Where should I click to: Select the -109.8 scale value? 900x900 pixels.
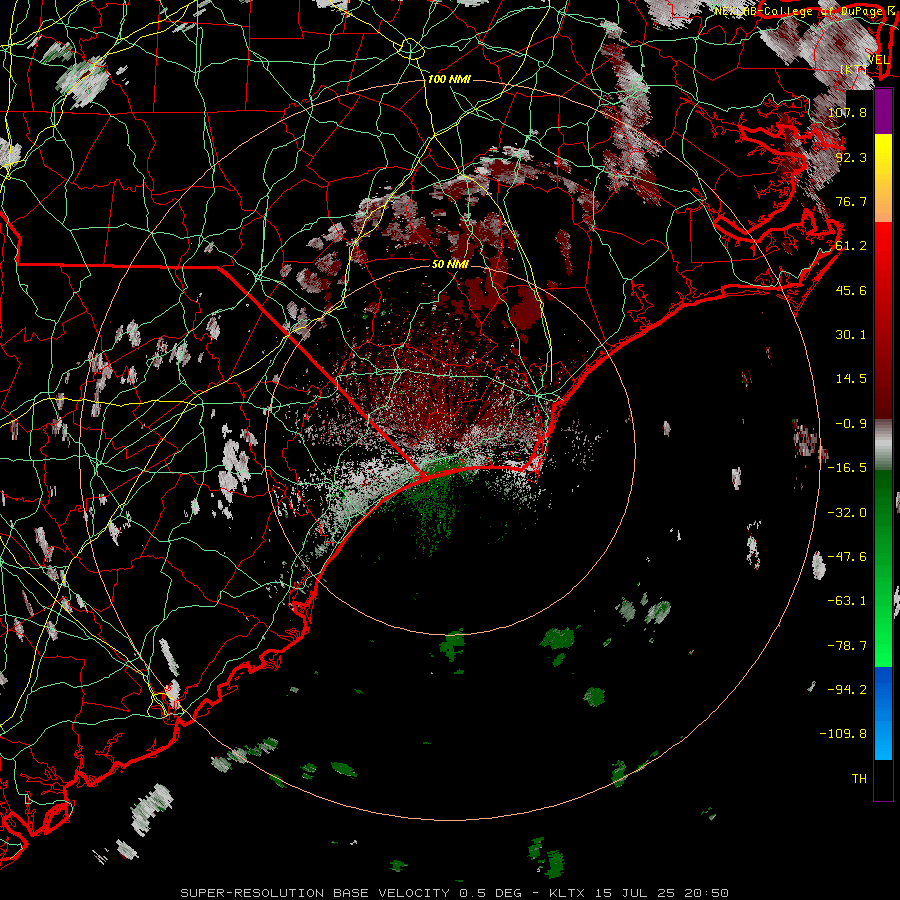(x=843, y=734)
